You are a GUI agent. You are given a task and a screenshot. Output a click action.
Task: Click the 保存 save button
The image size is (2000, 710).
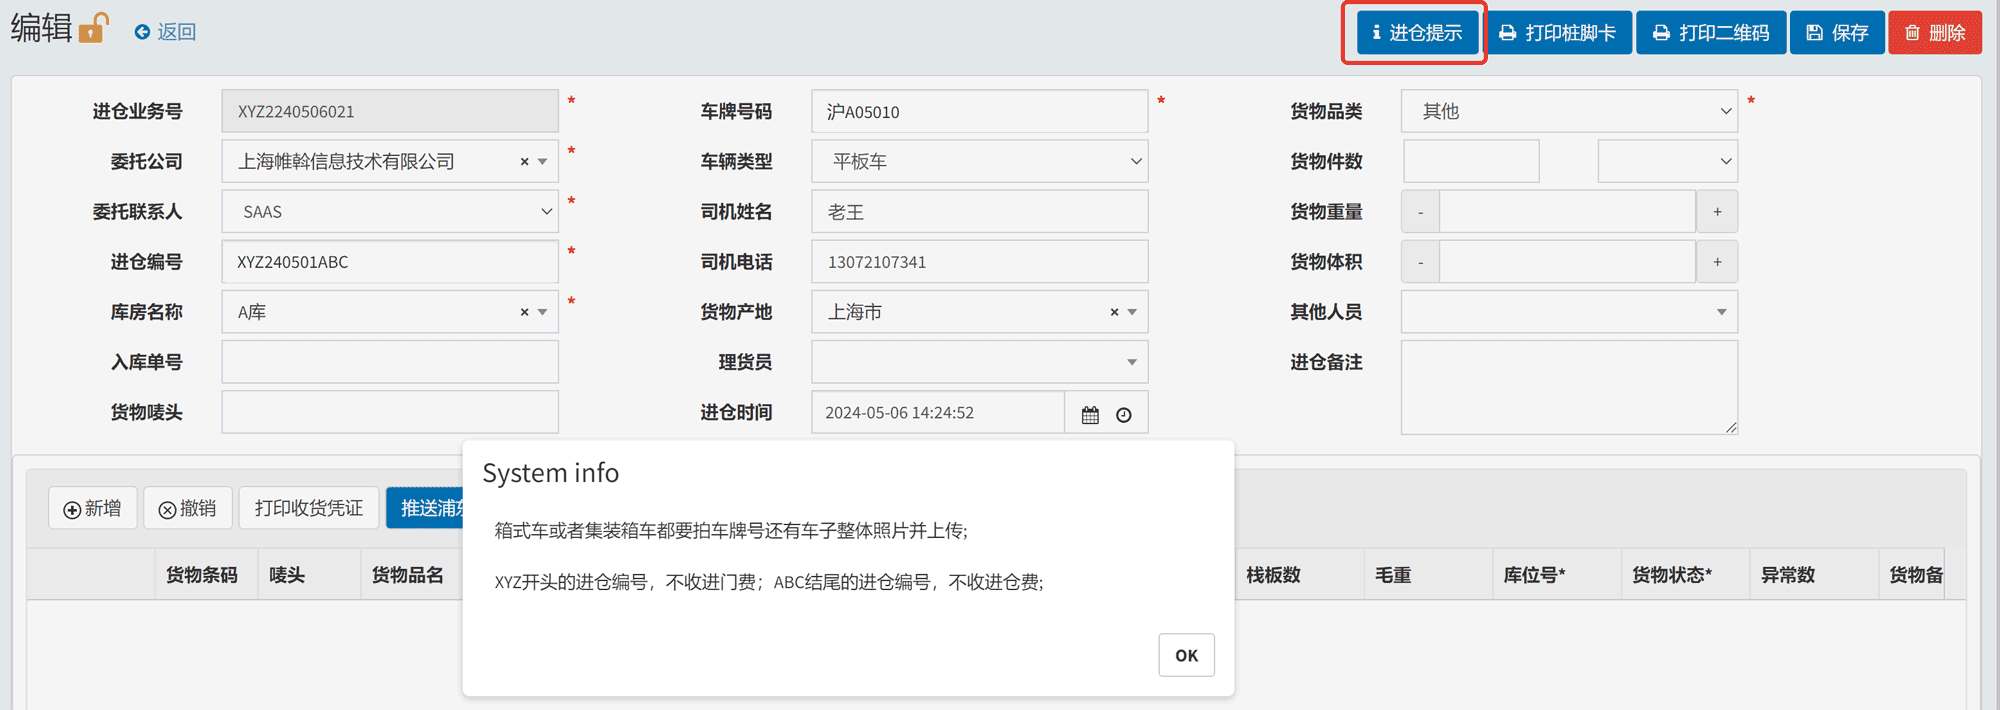coord(1837,33)
